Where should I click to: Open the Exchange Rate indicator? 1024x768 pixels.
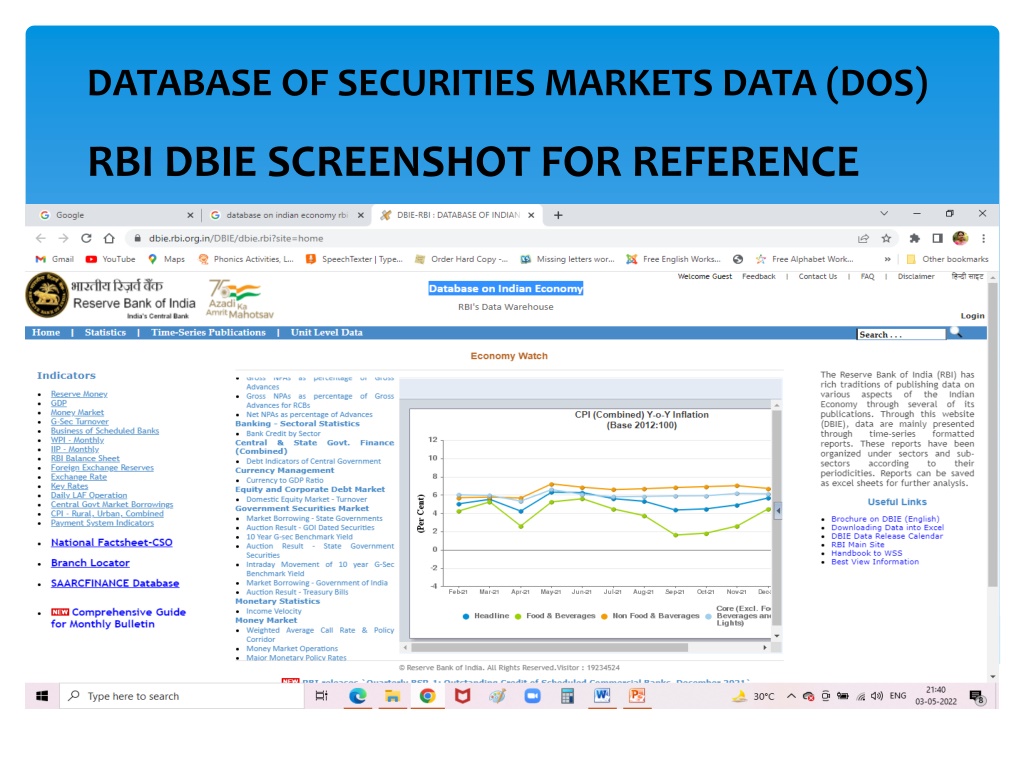coord(78,477)
